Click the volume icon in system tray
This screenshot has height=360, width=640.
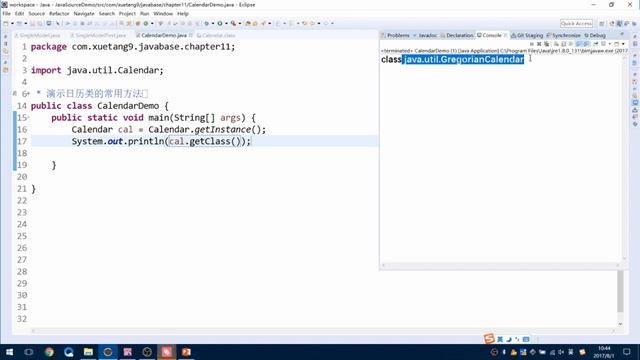click(x=561, y=352)
